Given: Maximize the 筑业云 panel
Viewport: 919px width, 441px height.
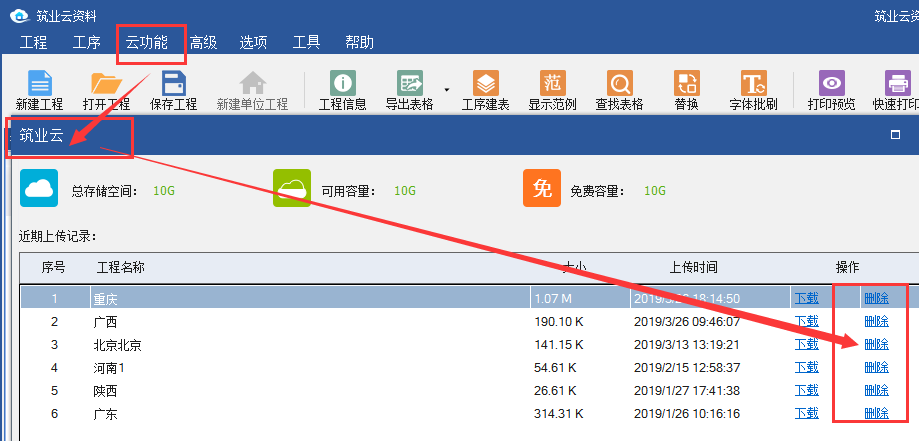Looking at the screenshot, I should click(x=895, y=135).
